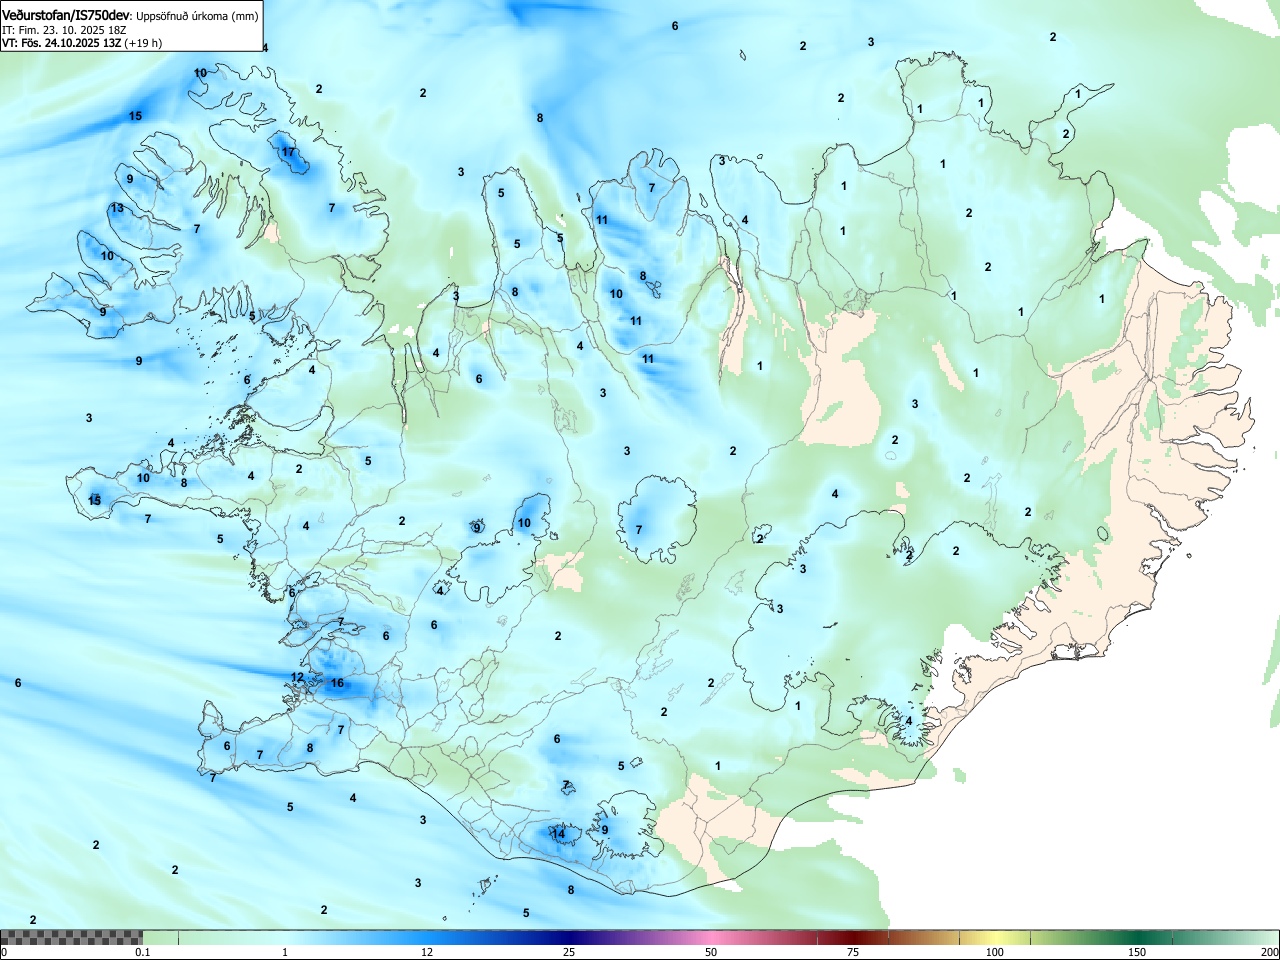Screen dimensions: 1280x960
Task: Click the 'Uppsöfnuð úrkoma (mm)' label
Action: (197, 16)
